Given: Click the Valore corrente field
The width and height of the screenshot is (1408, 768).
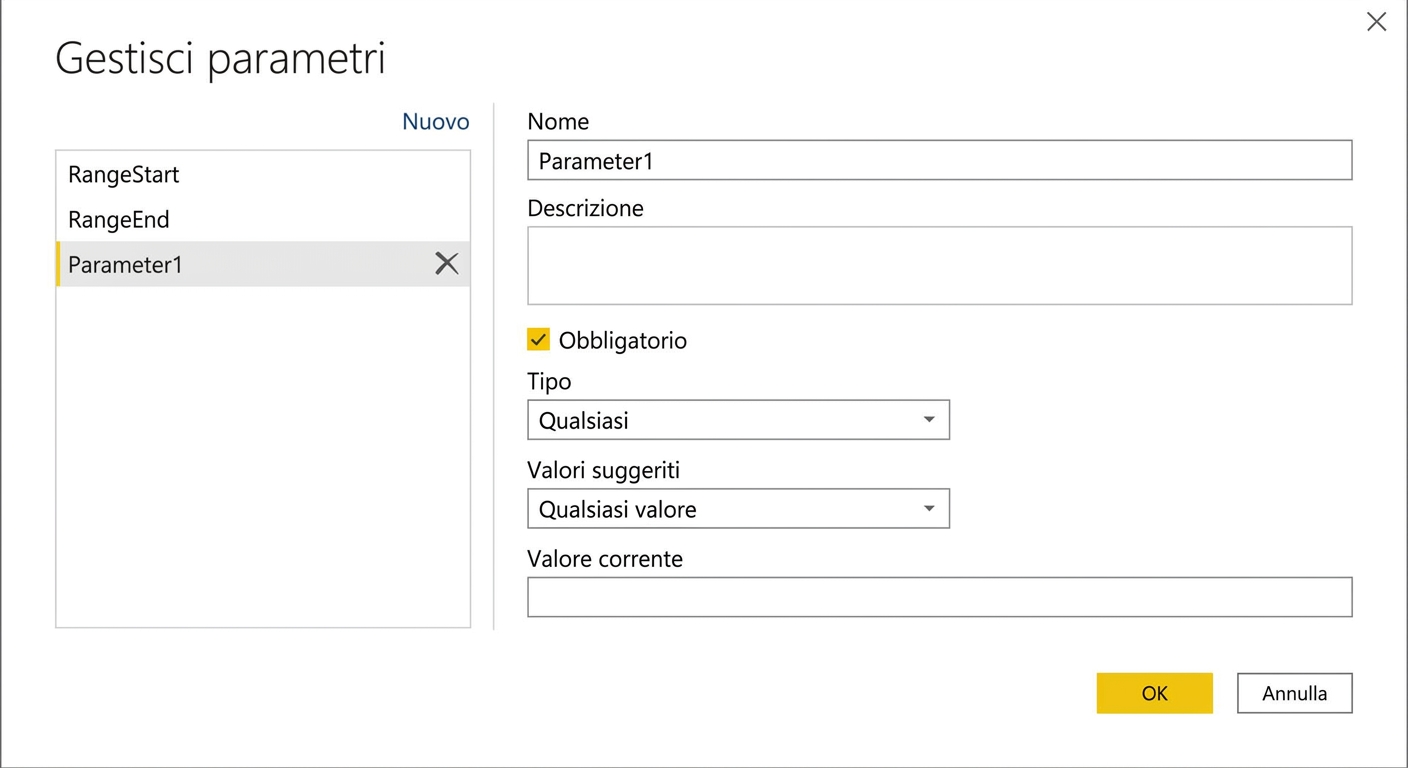Looking at the screenshot, I should 940,597.
